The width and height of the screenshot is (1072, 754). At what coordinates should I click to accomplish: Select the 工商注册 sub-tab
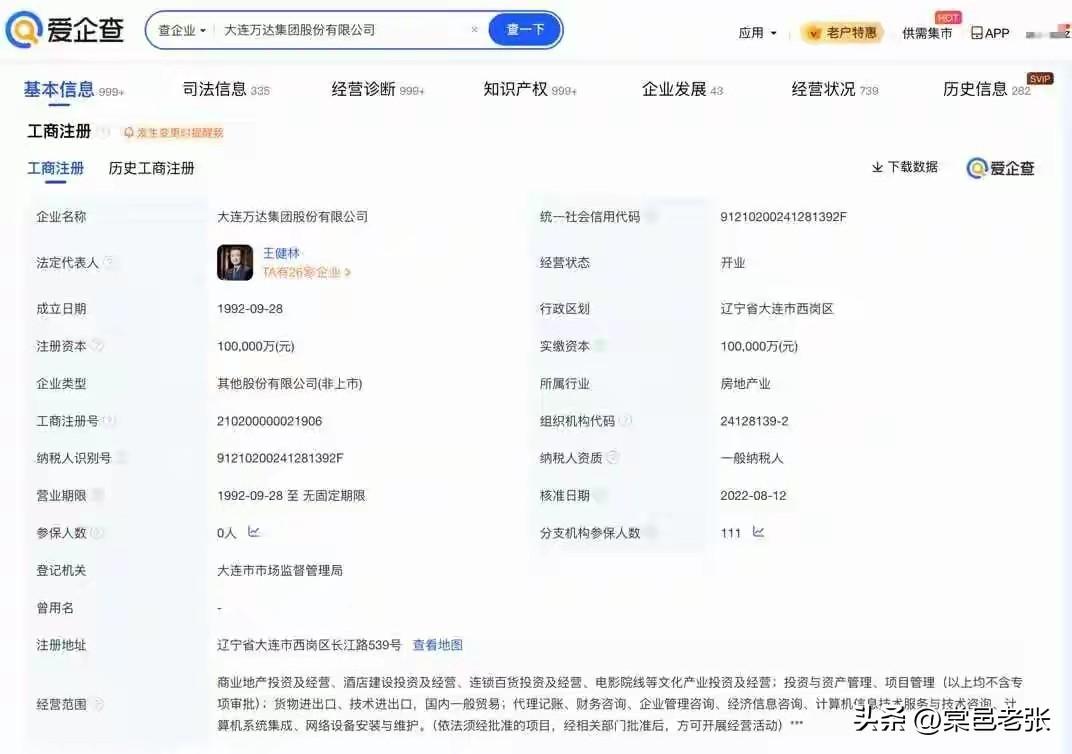coord(55,168)
